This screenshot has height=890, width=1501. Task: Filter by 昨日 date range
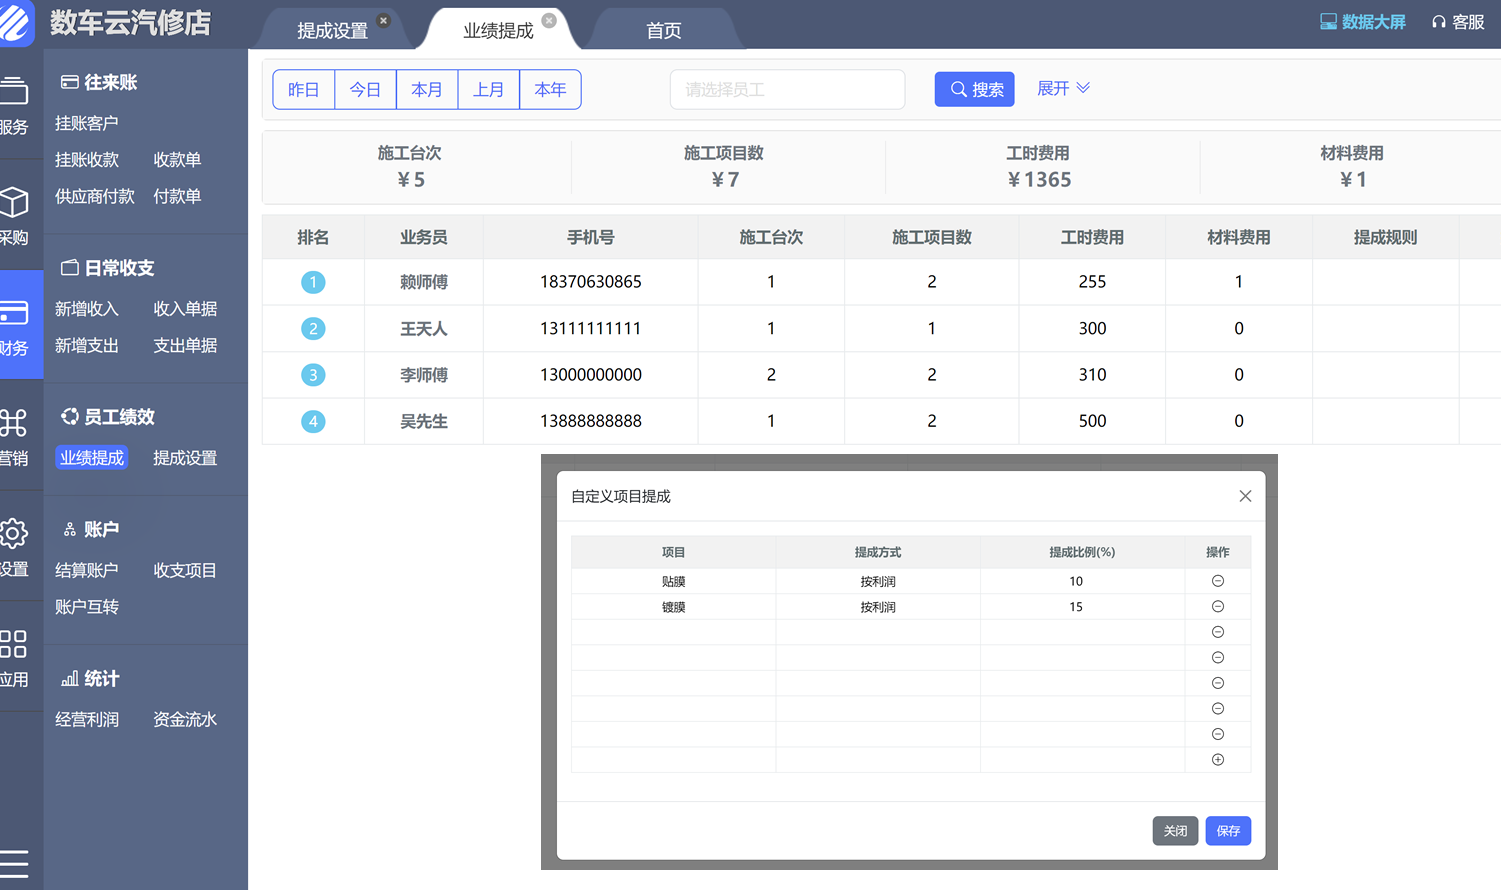click(x=304, y=90)
